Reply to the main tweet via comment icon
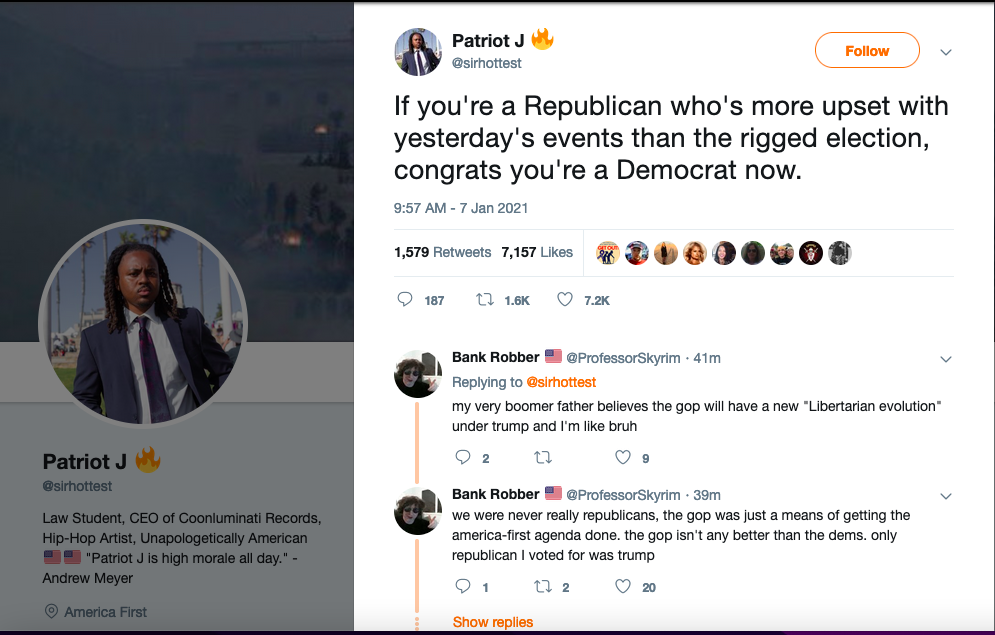This screenshot has width=995, height=635. pyautogui.click(x=405, y=300)
